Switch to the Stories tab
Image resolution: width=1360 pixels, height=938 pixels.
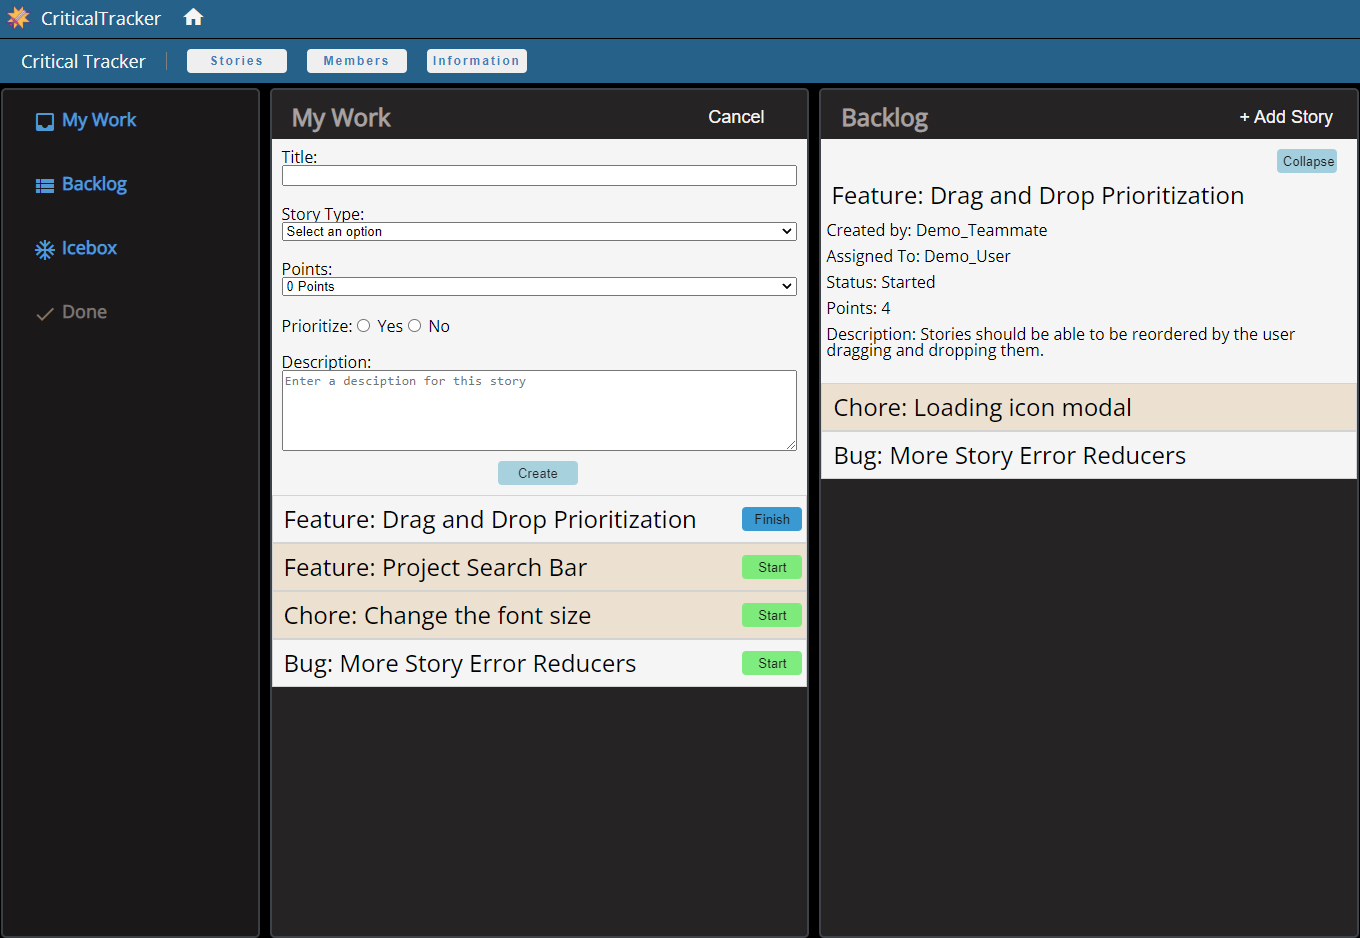(x=236, y=61)
